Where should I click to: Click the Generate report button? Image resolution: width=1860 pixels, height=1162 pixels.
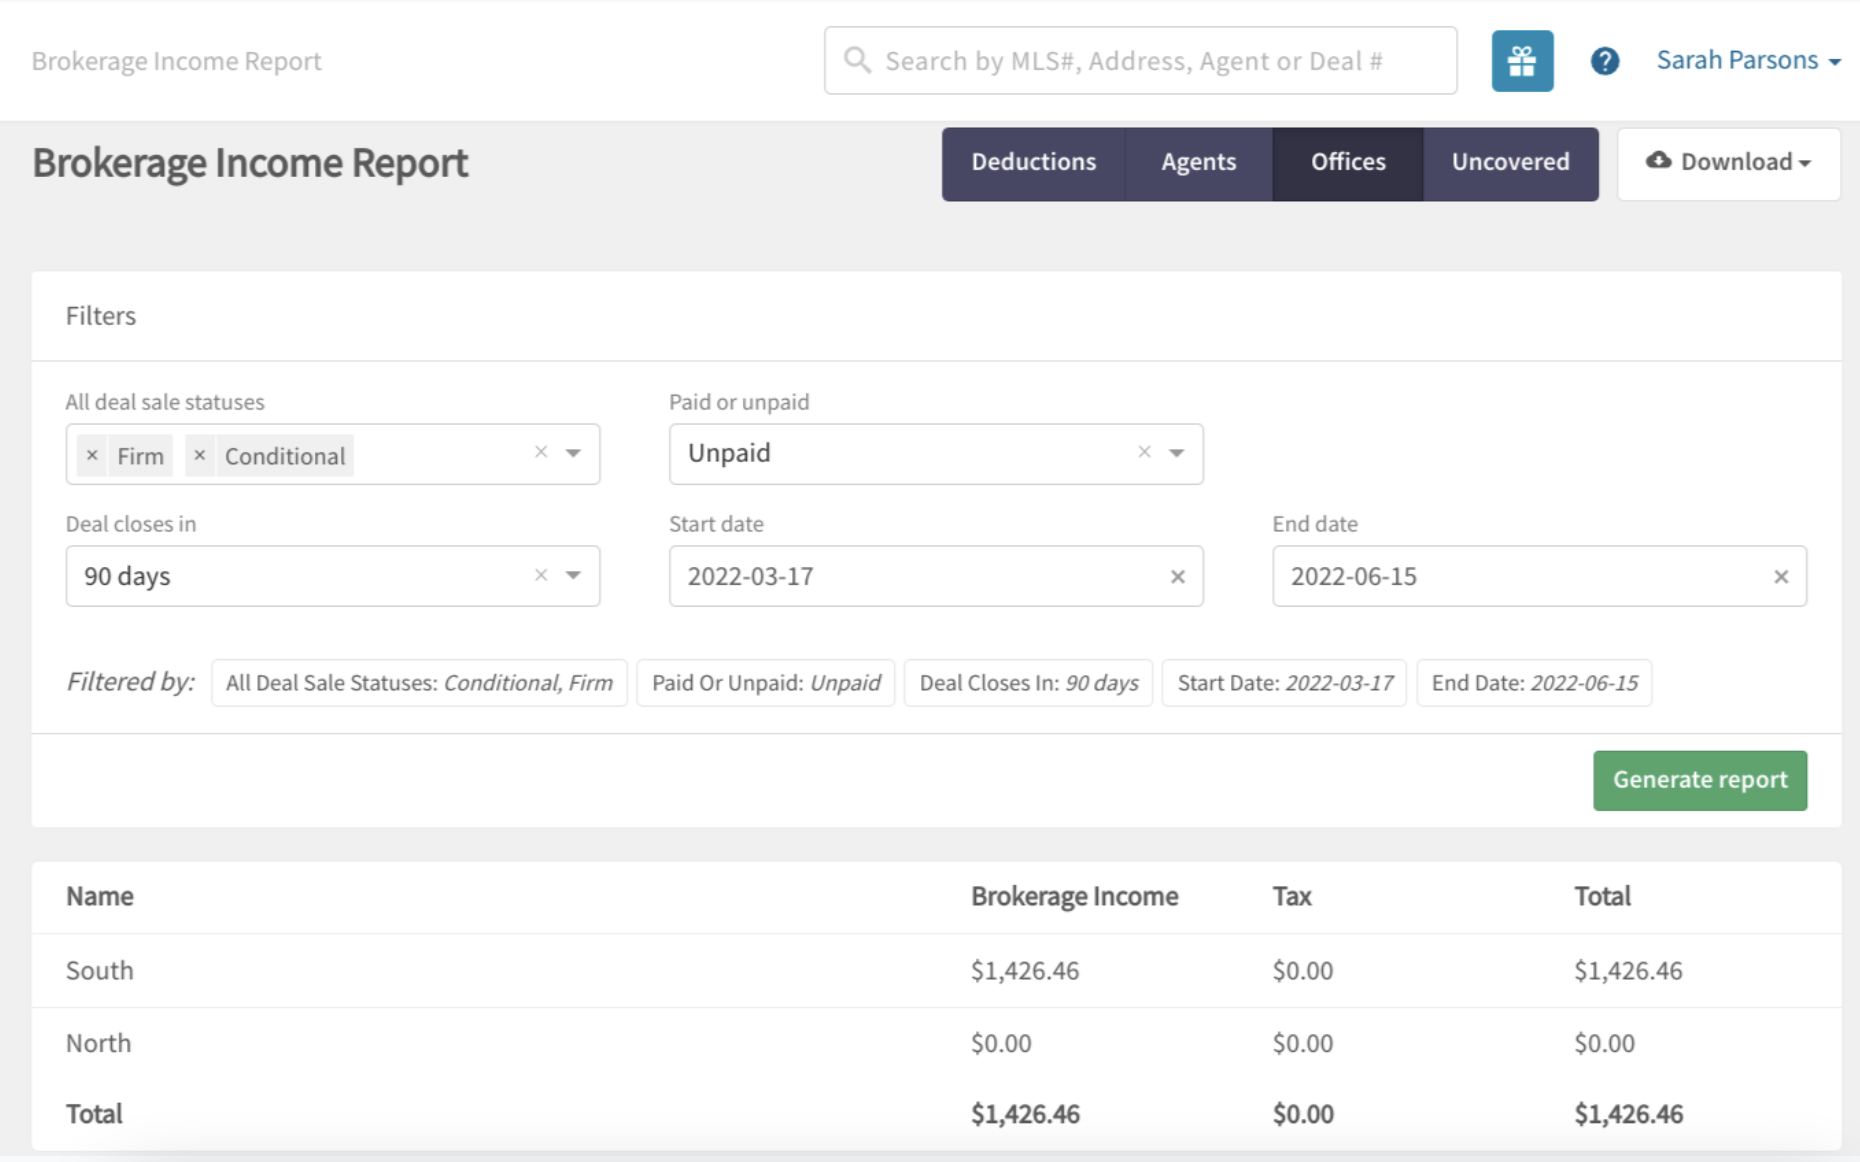[1700, 780]
